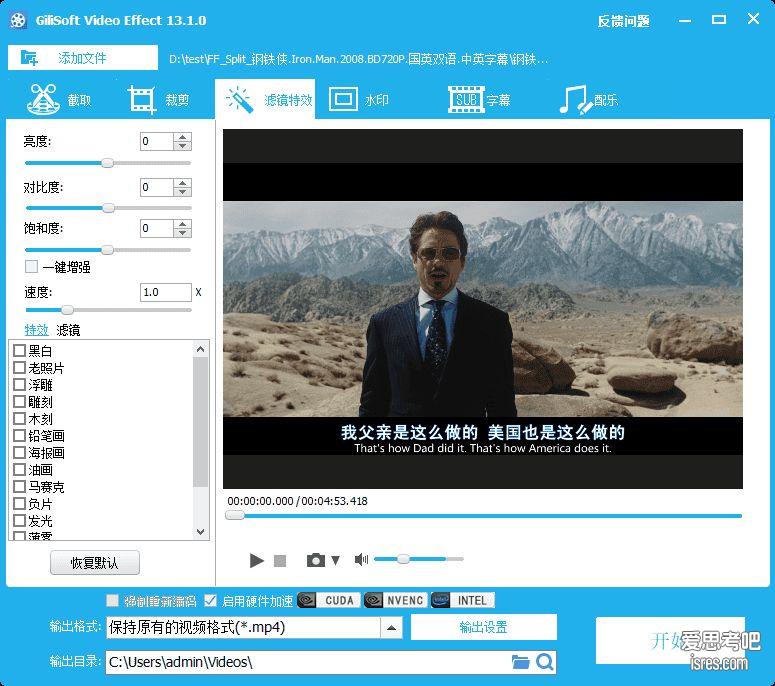This screenshot has width=775, height=686.
Task: Click the 输出设置 output settings button
Action: pyautogui.click(x=483, y=627)
